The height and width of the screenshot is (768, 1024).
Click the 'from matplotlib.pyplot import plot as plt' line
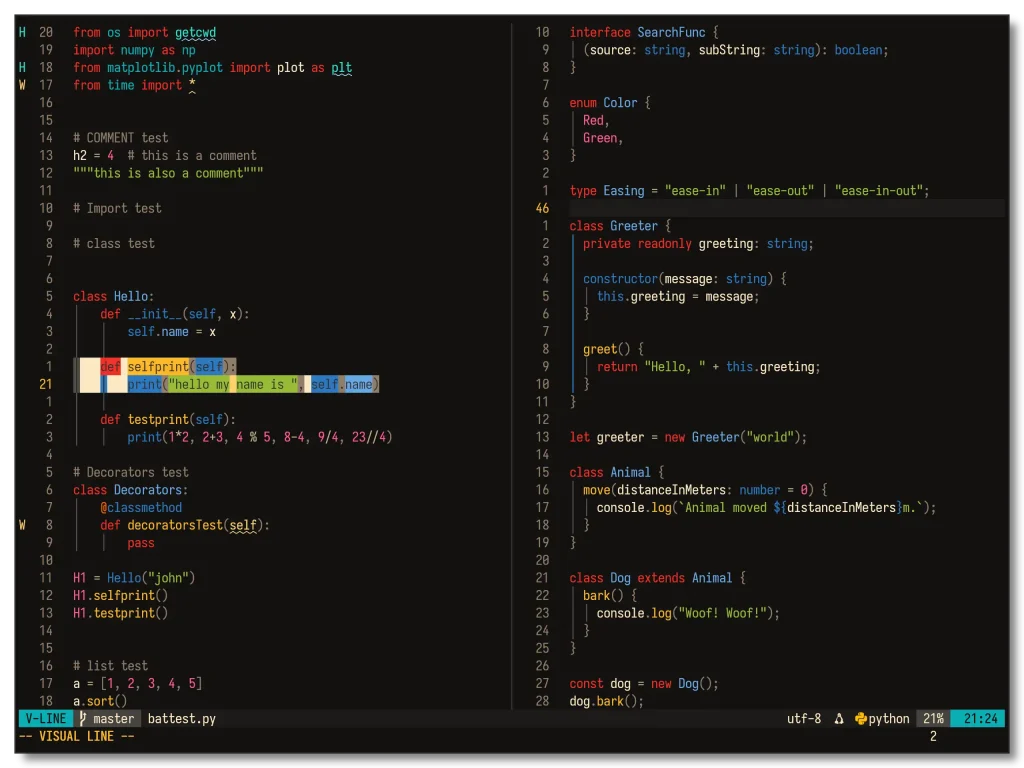click(212, 67)
